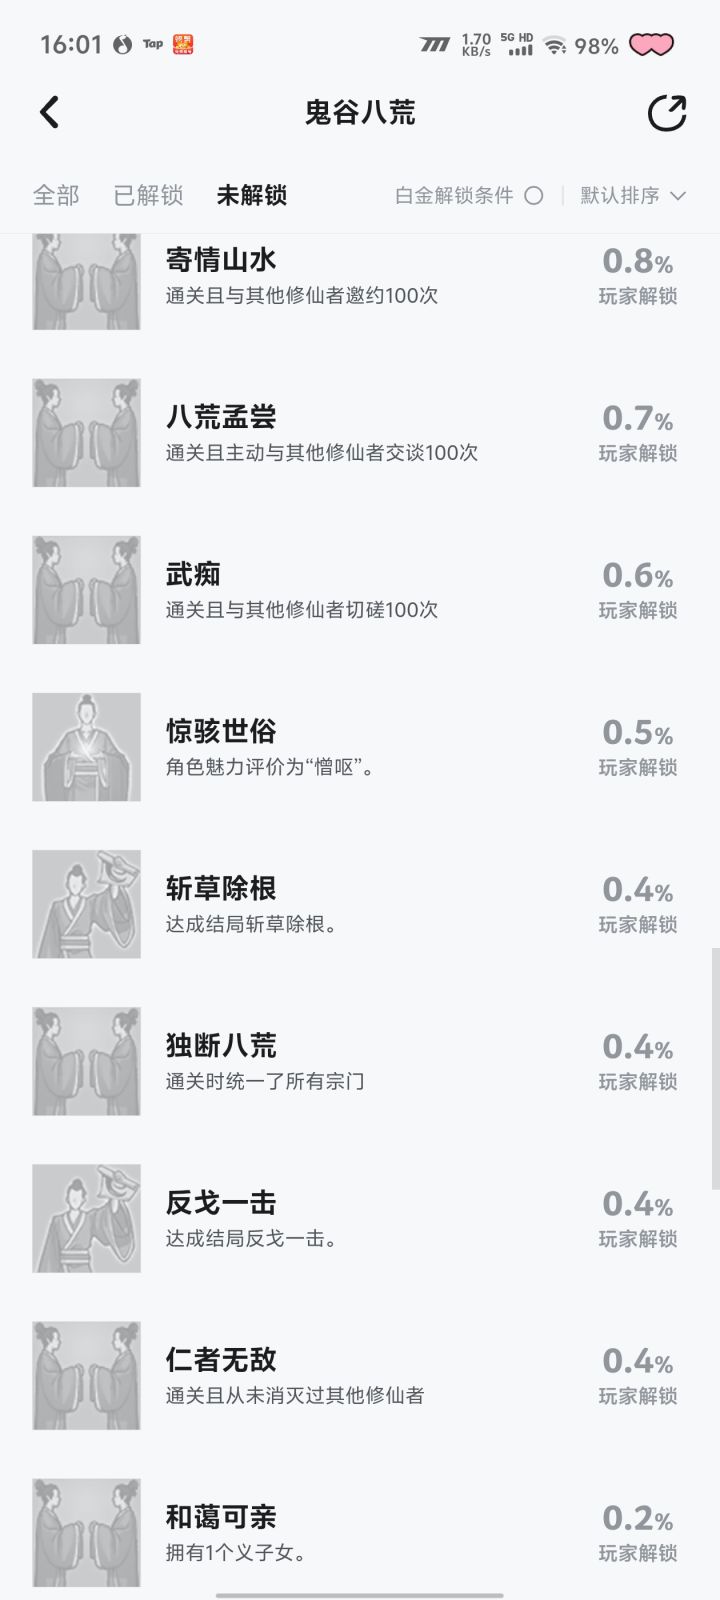Image resolution: width=720 pixels, height=1600 pixels.
Task: Tap the back arrow icon
Action: click(x=50, y=113)
